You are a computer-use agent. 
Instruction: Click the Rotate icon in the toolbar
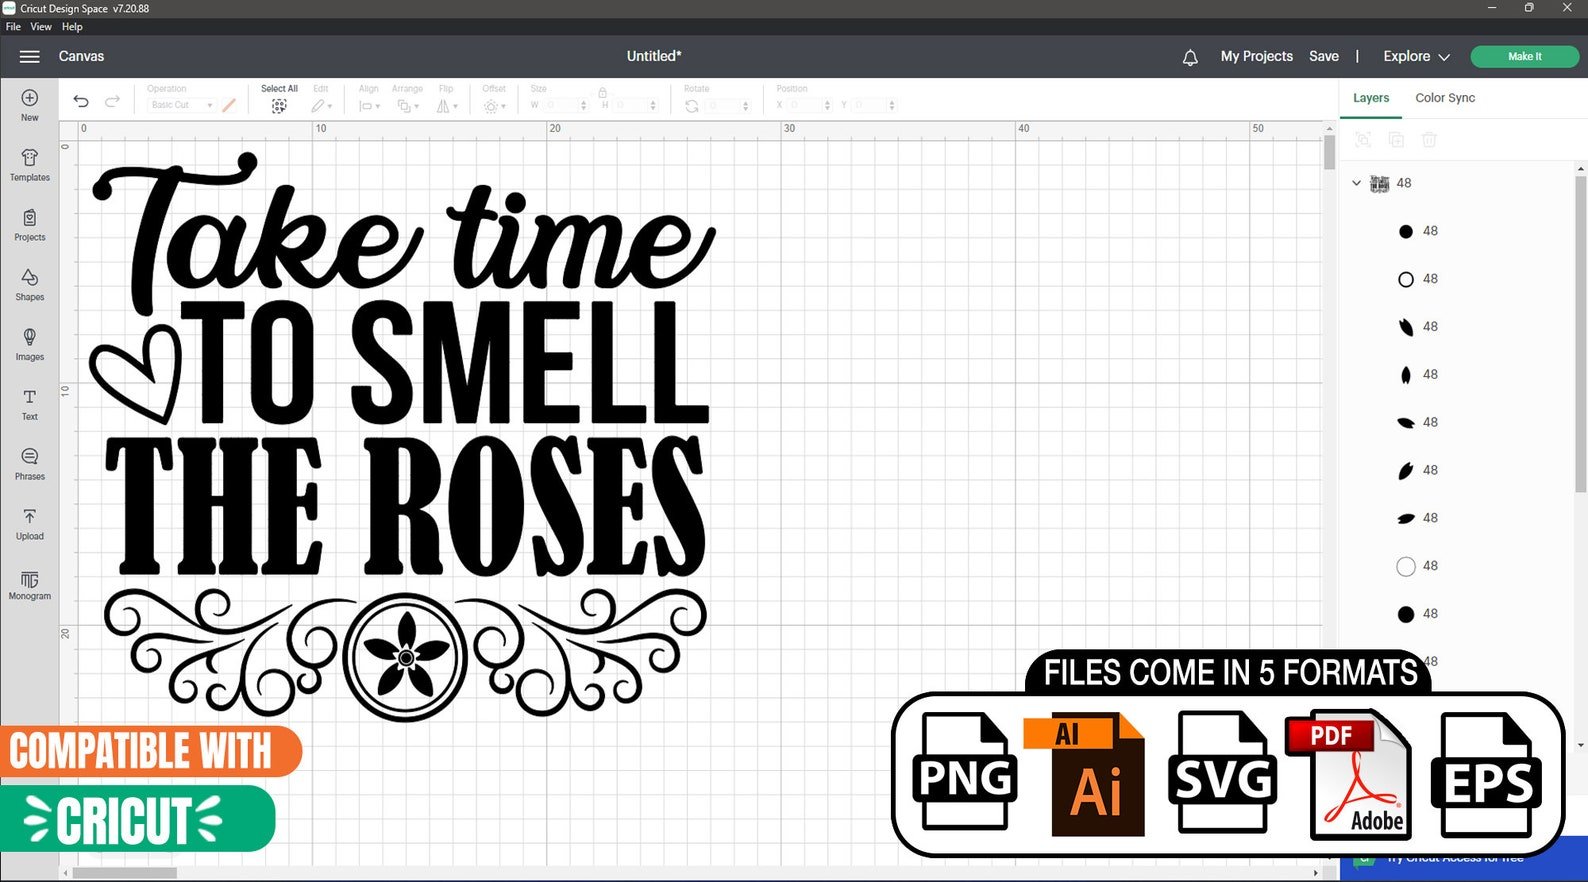point(692,106)
